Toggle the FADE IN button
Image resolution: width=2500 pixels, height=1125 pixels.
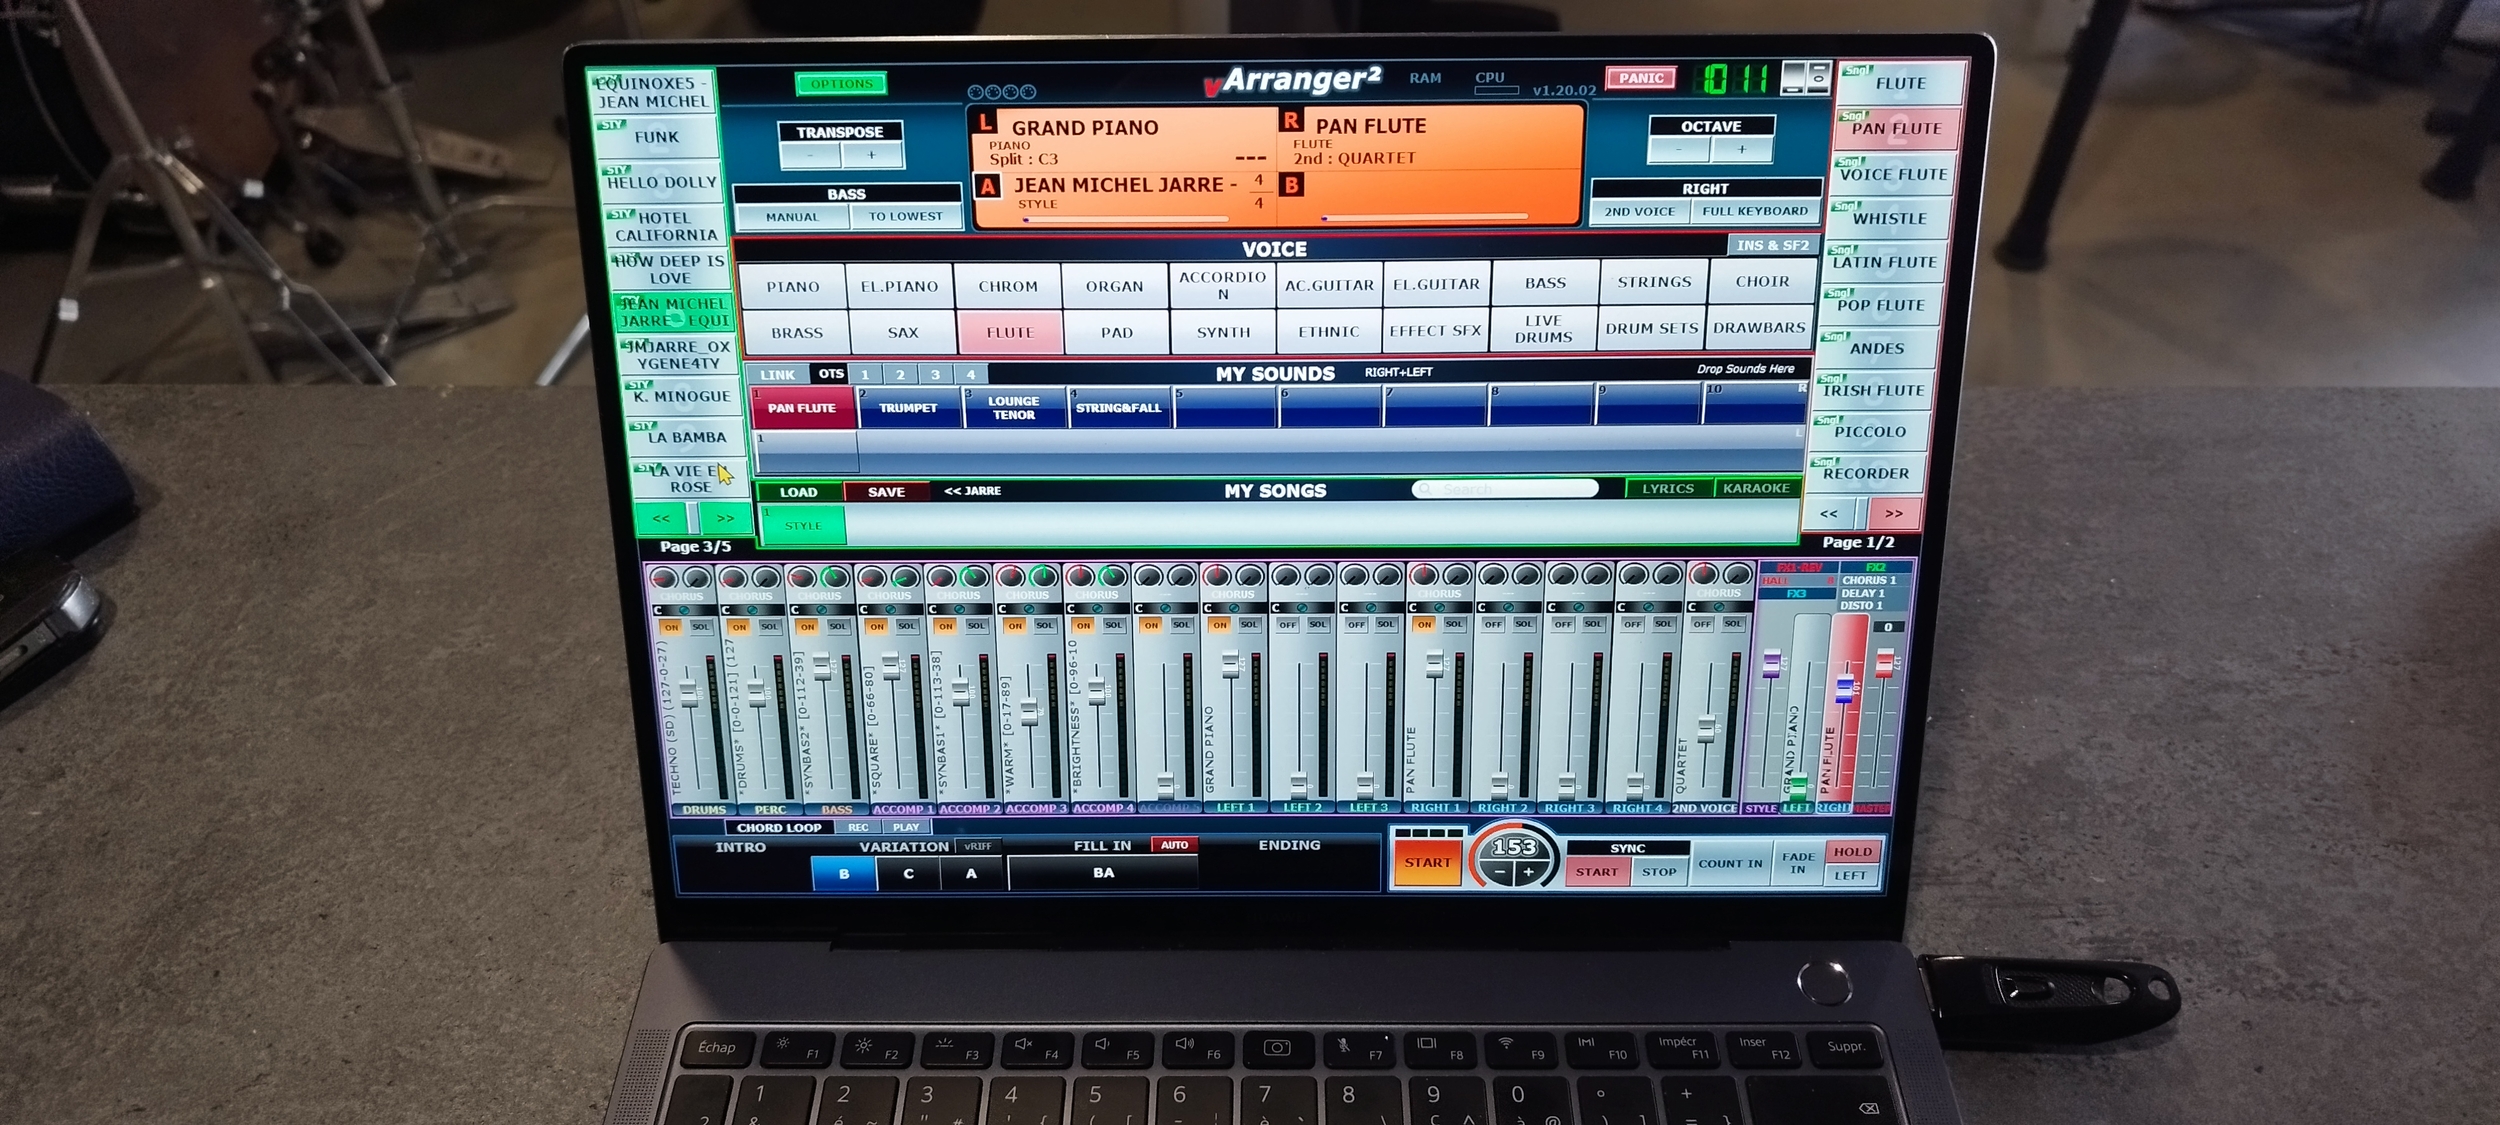(x=1797, y=863)
